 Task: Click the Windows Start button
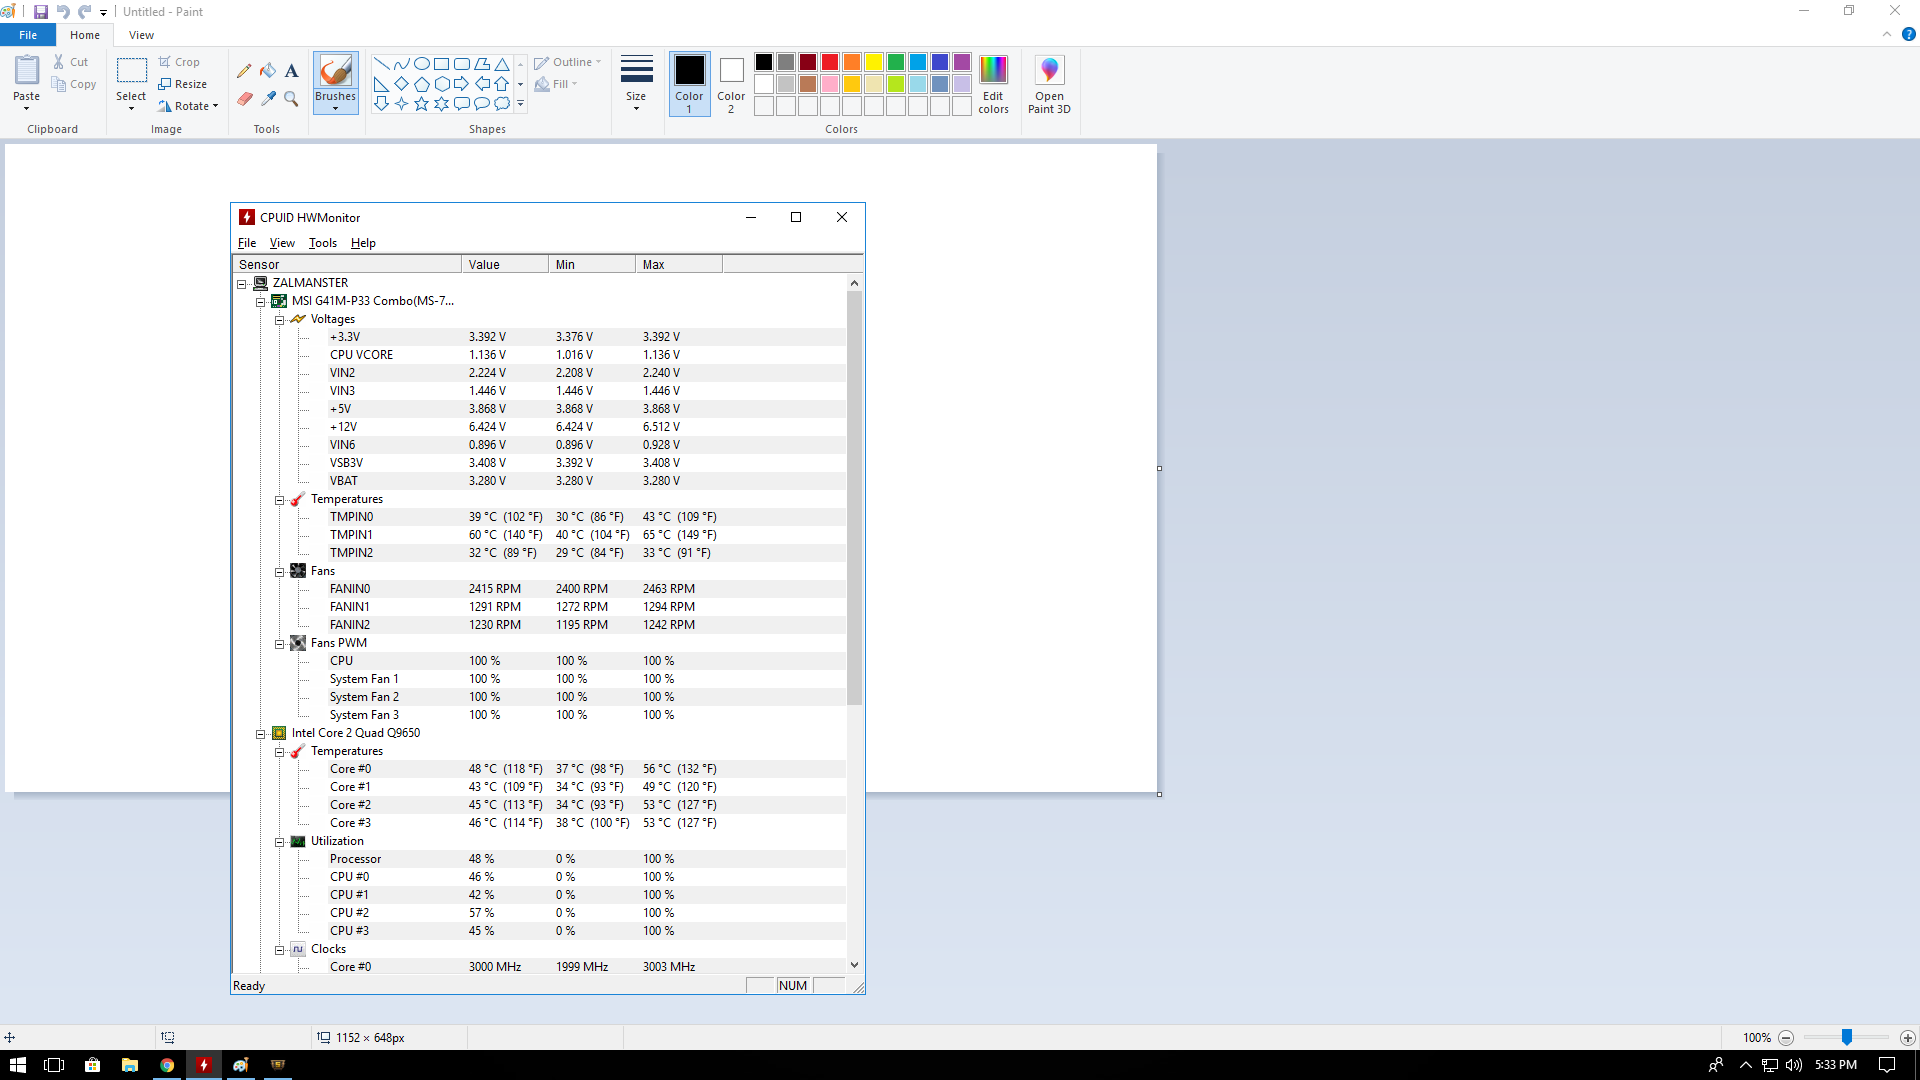coord(18,1065)
